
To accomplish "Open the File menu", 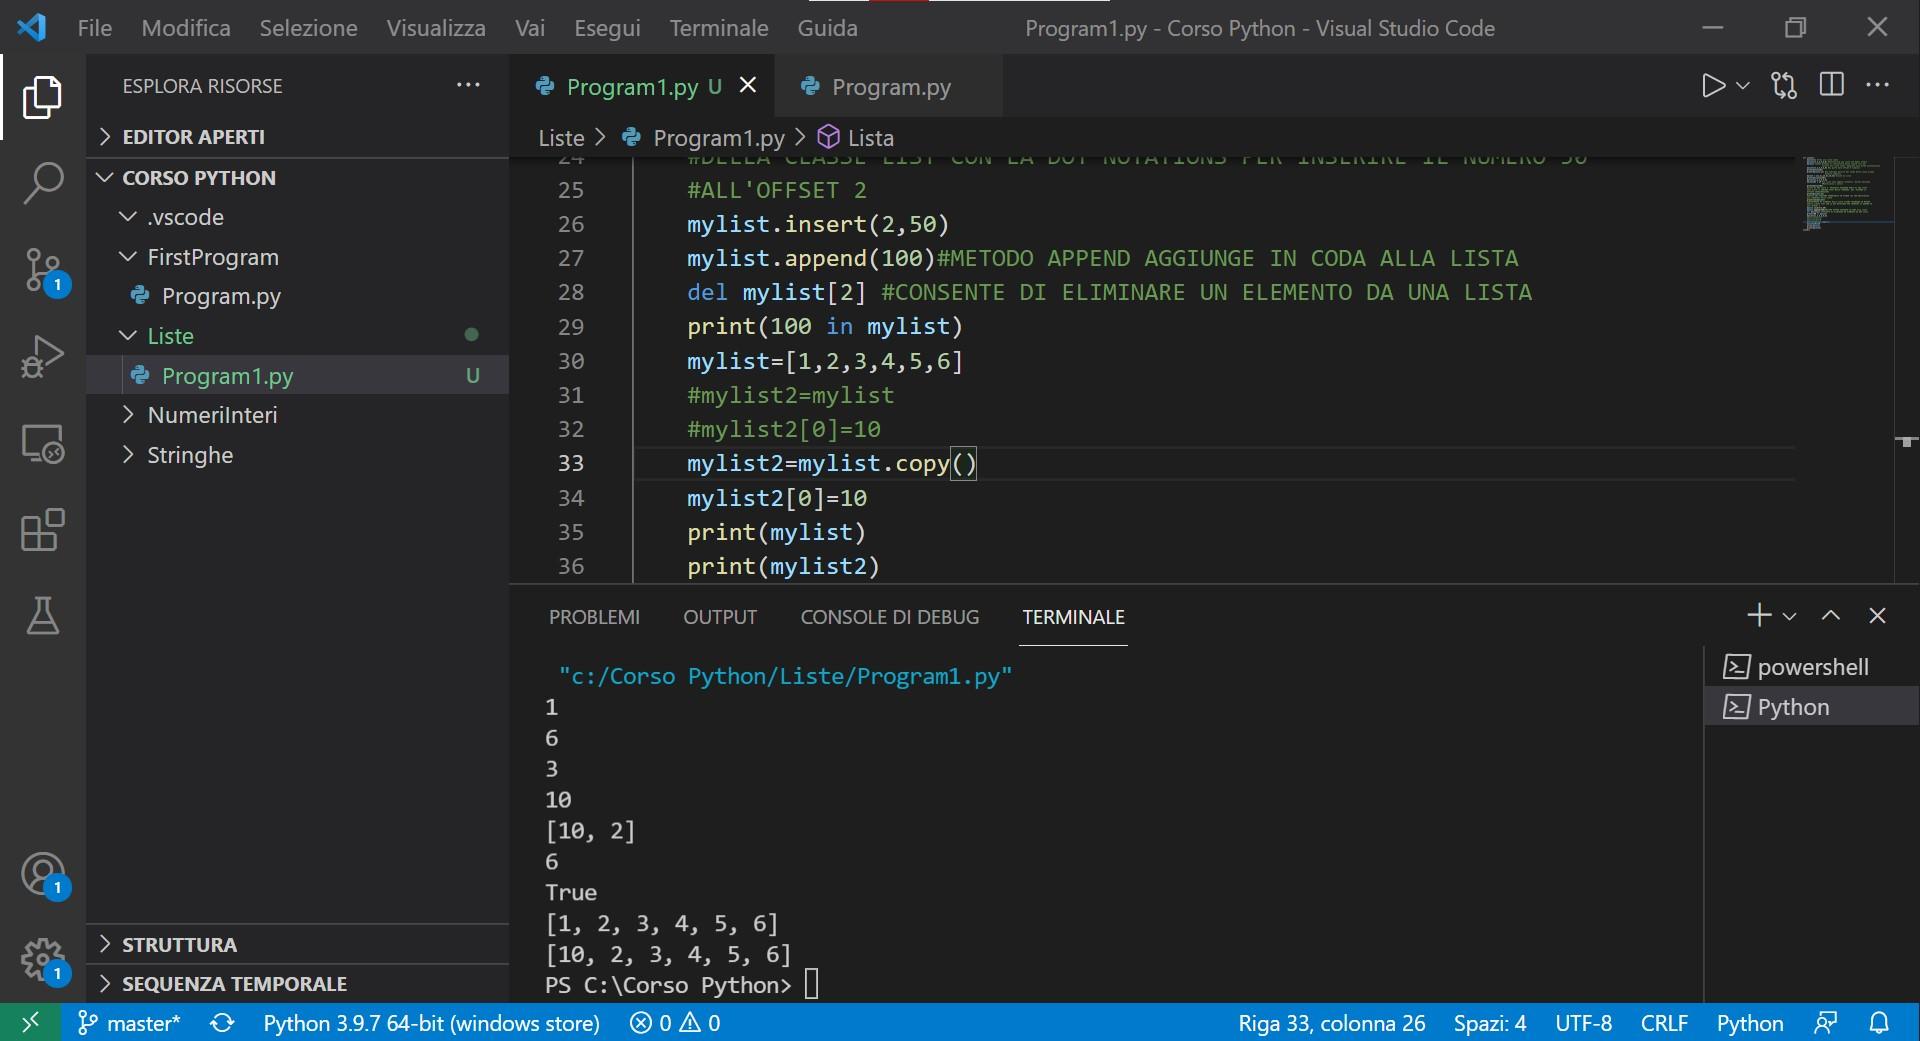I will 95,28.
